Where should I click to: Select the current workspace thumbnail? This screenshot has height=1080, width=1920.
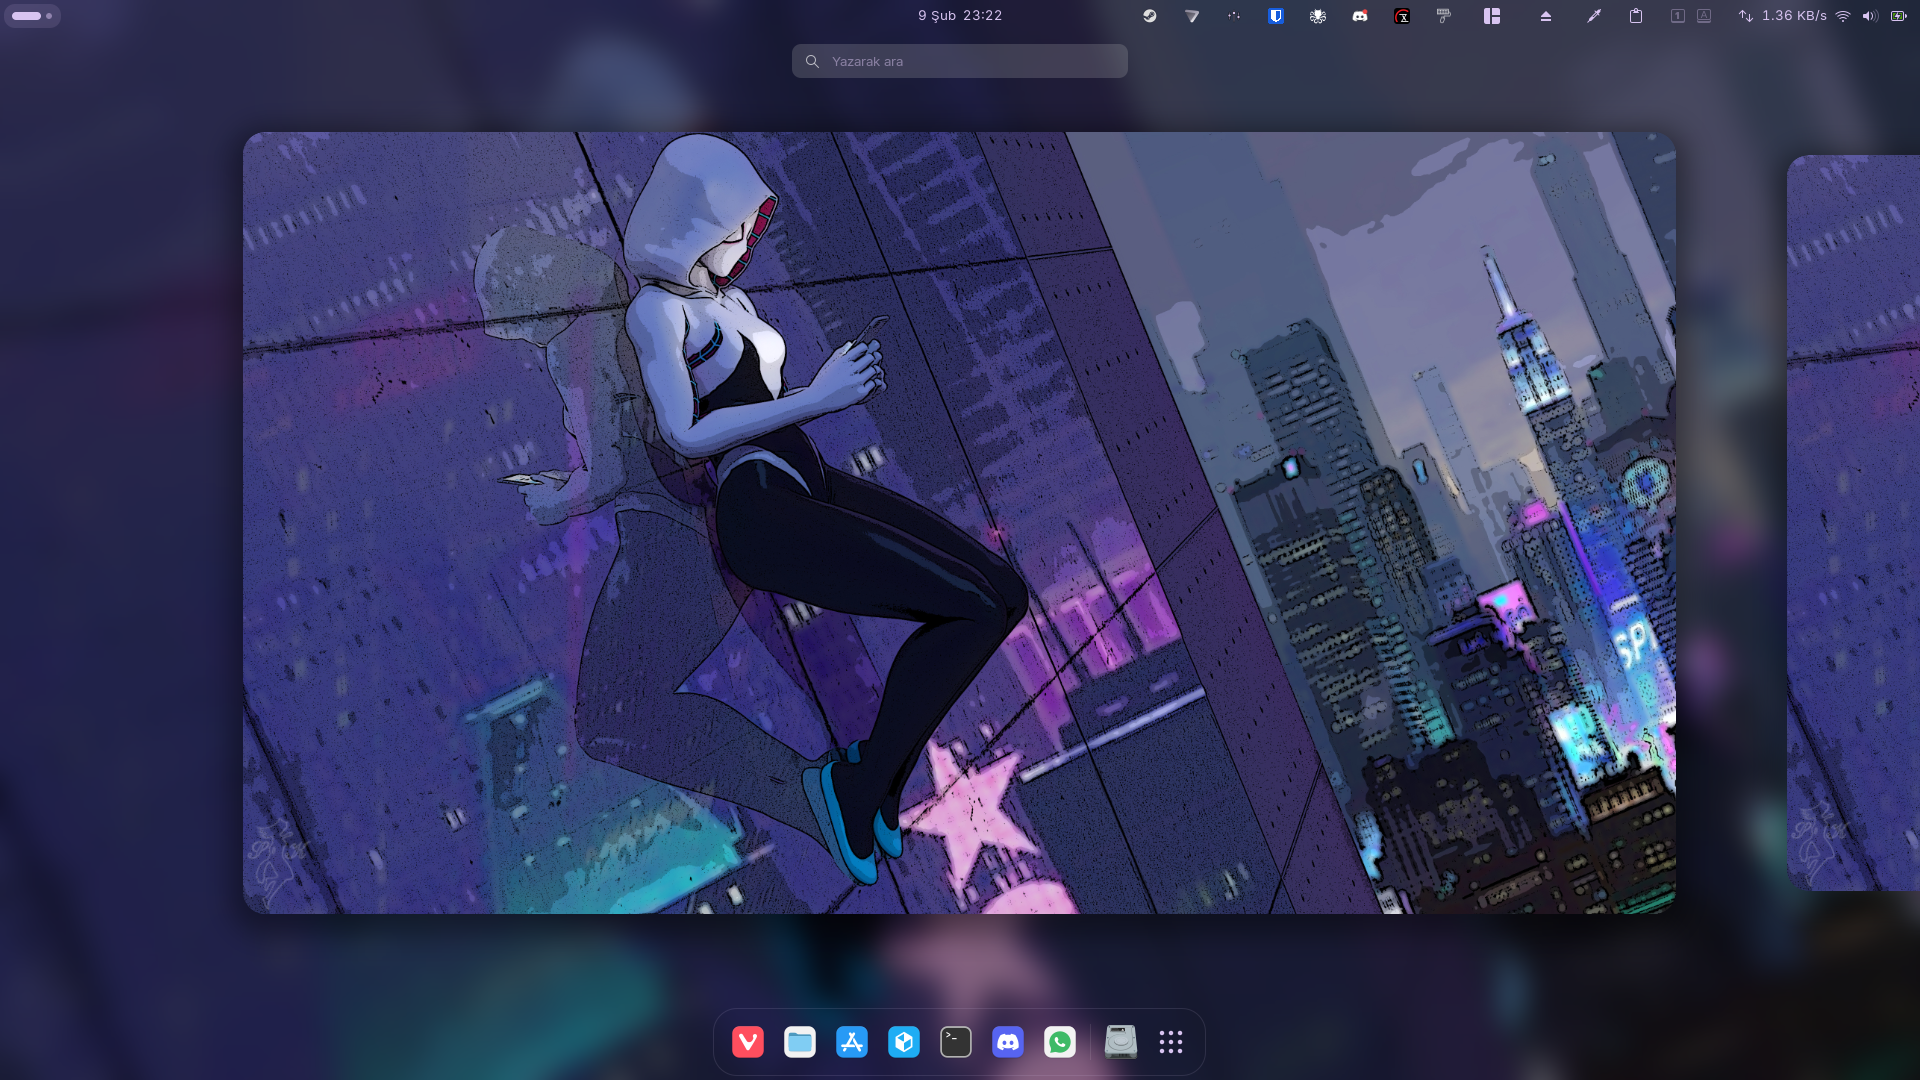tap(959, 523)
